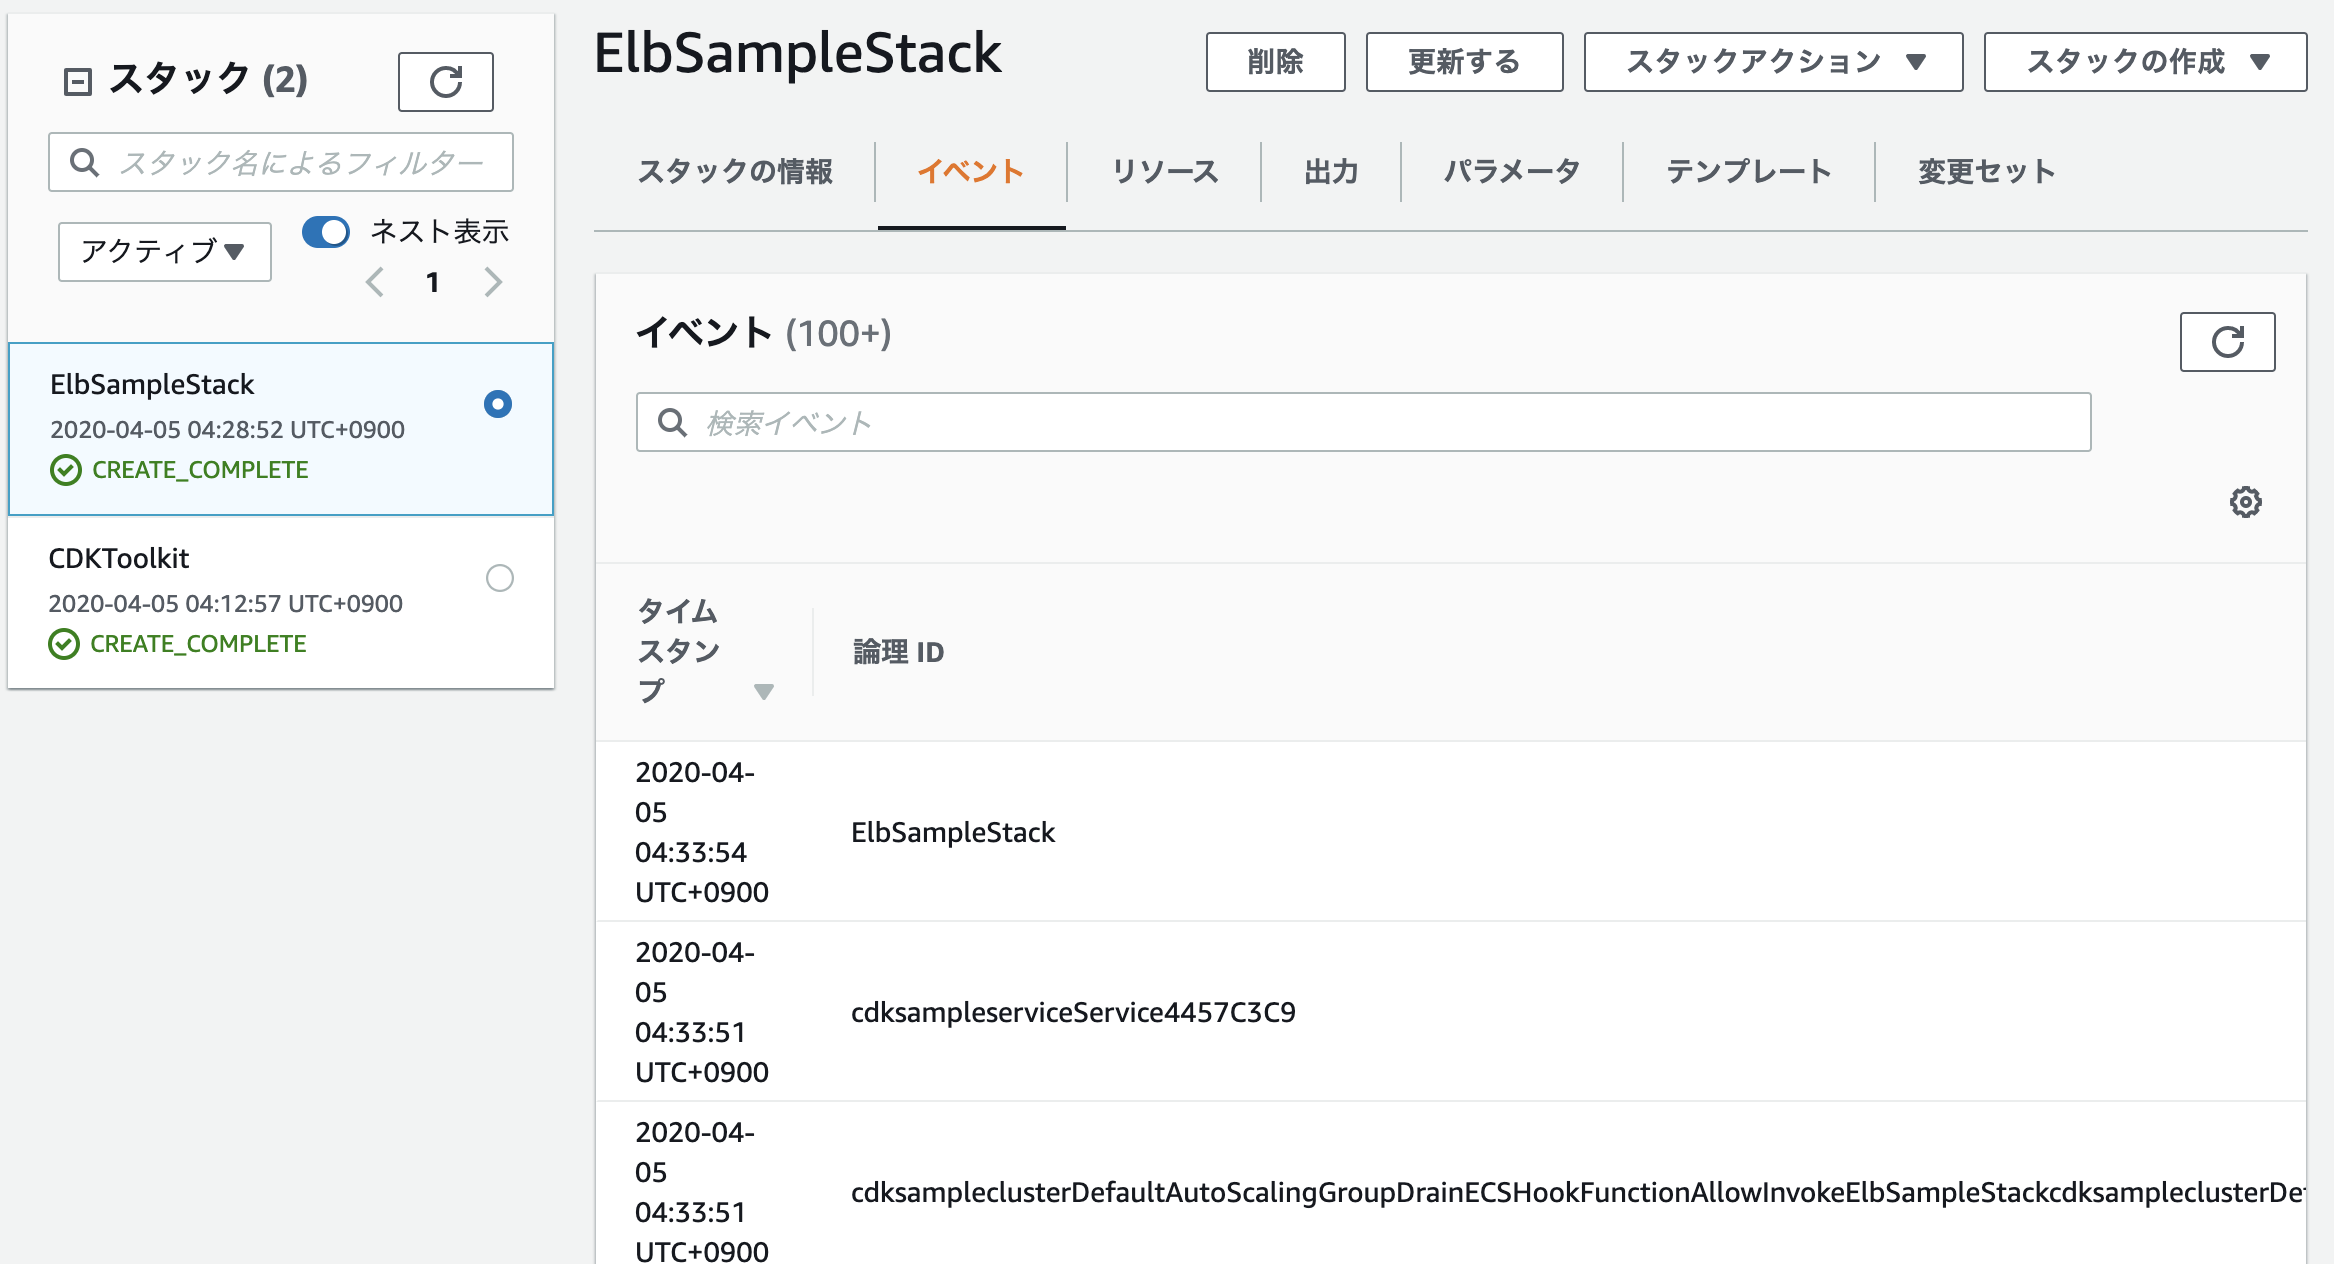
Task: Open the テンプレート tab
Action: [1749, 171]
